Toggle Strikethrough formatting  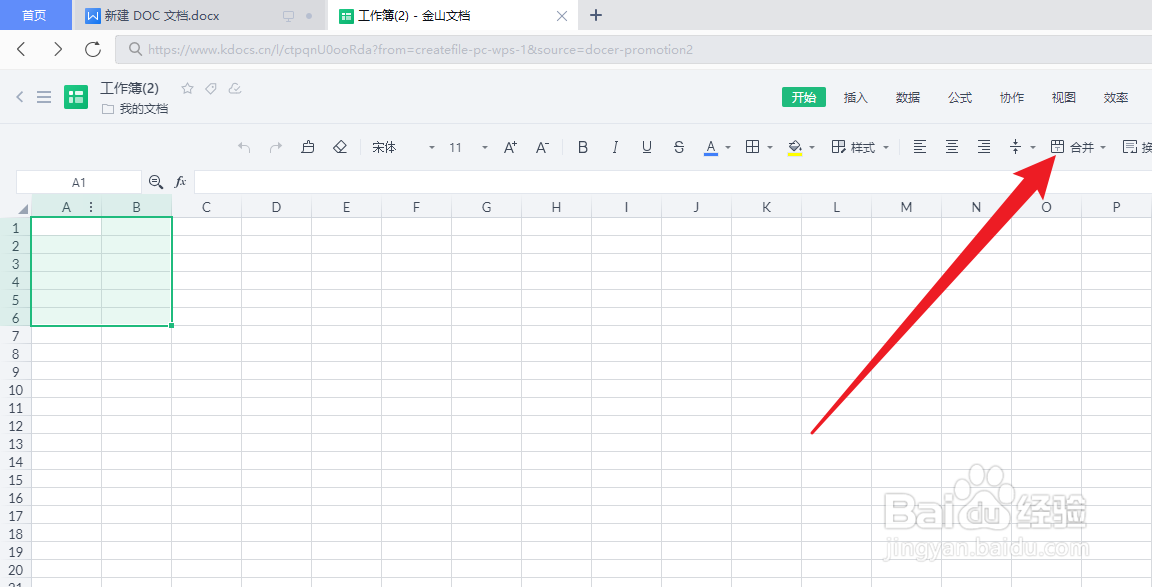coord(679,148)
